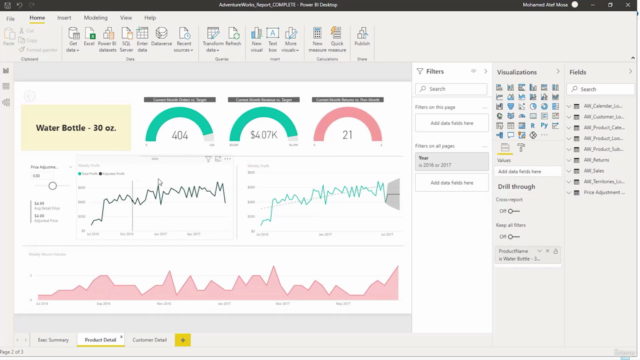Click the Price Adjustment value box
640x360 pixels.
[x=42, y=176]
